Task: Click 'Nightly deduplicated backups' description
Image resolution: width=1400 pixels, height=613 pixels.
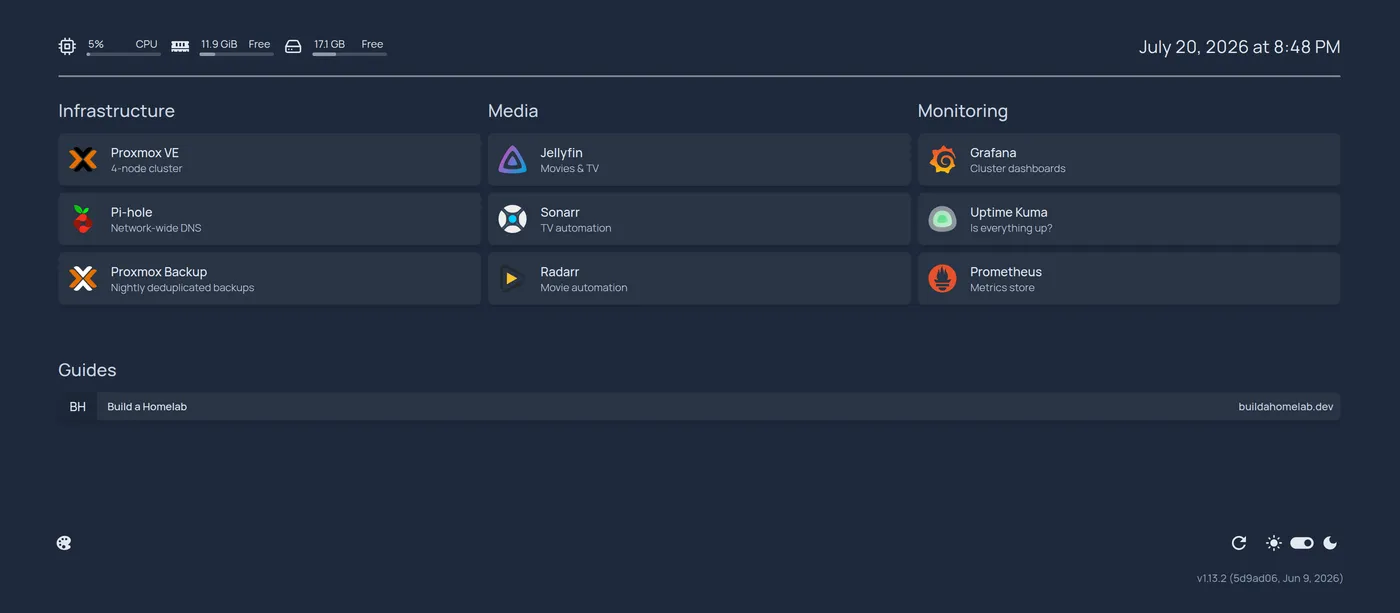Action: tap(182, 288)
